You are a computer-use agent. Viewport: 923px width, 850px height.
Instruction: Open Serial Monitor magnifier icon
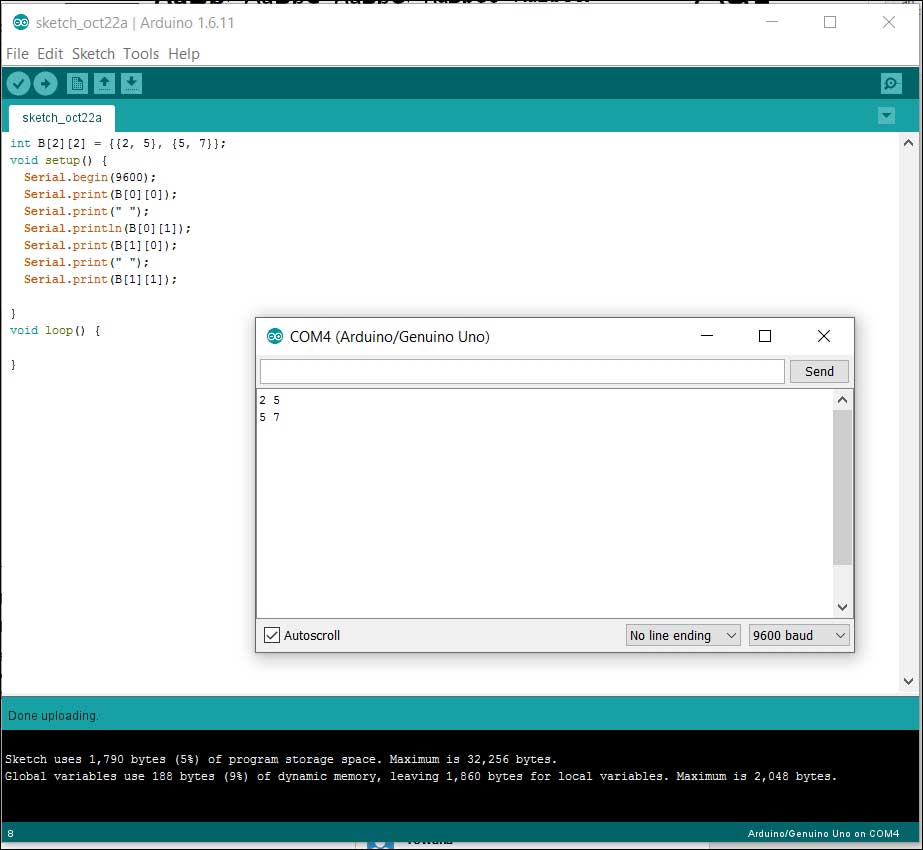[890, 84]
